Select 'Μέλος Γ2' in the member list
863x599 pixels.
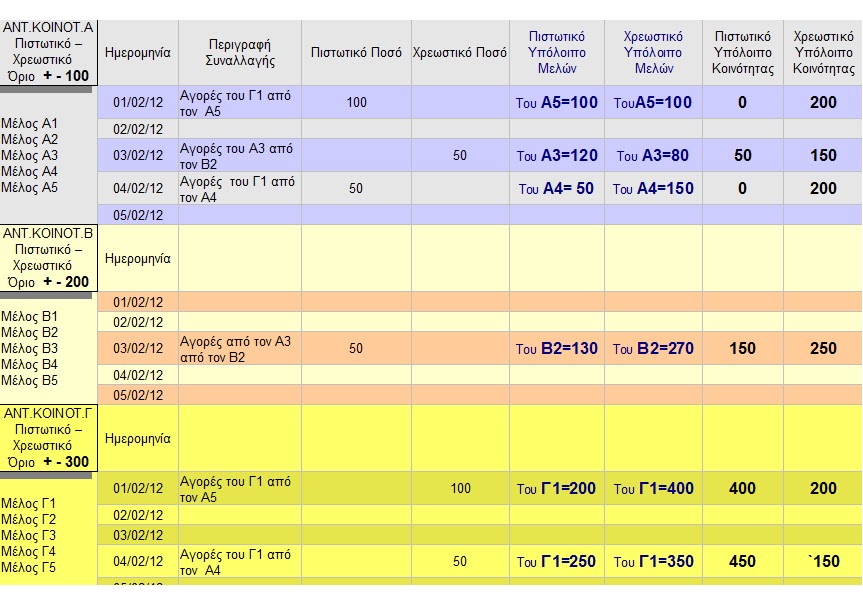click(28, 519)
